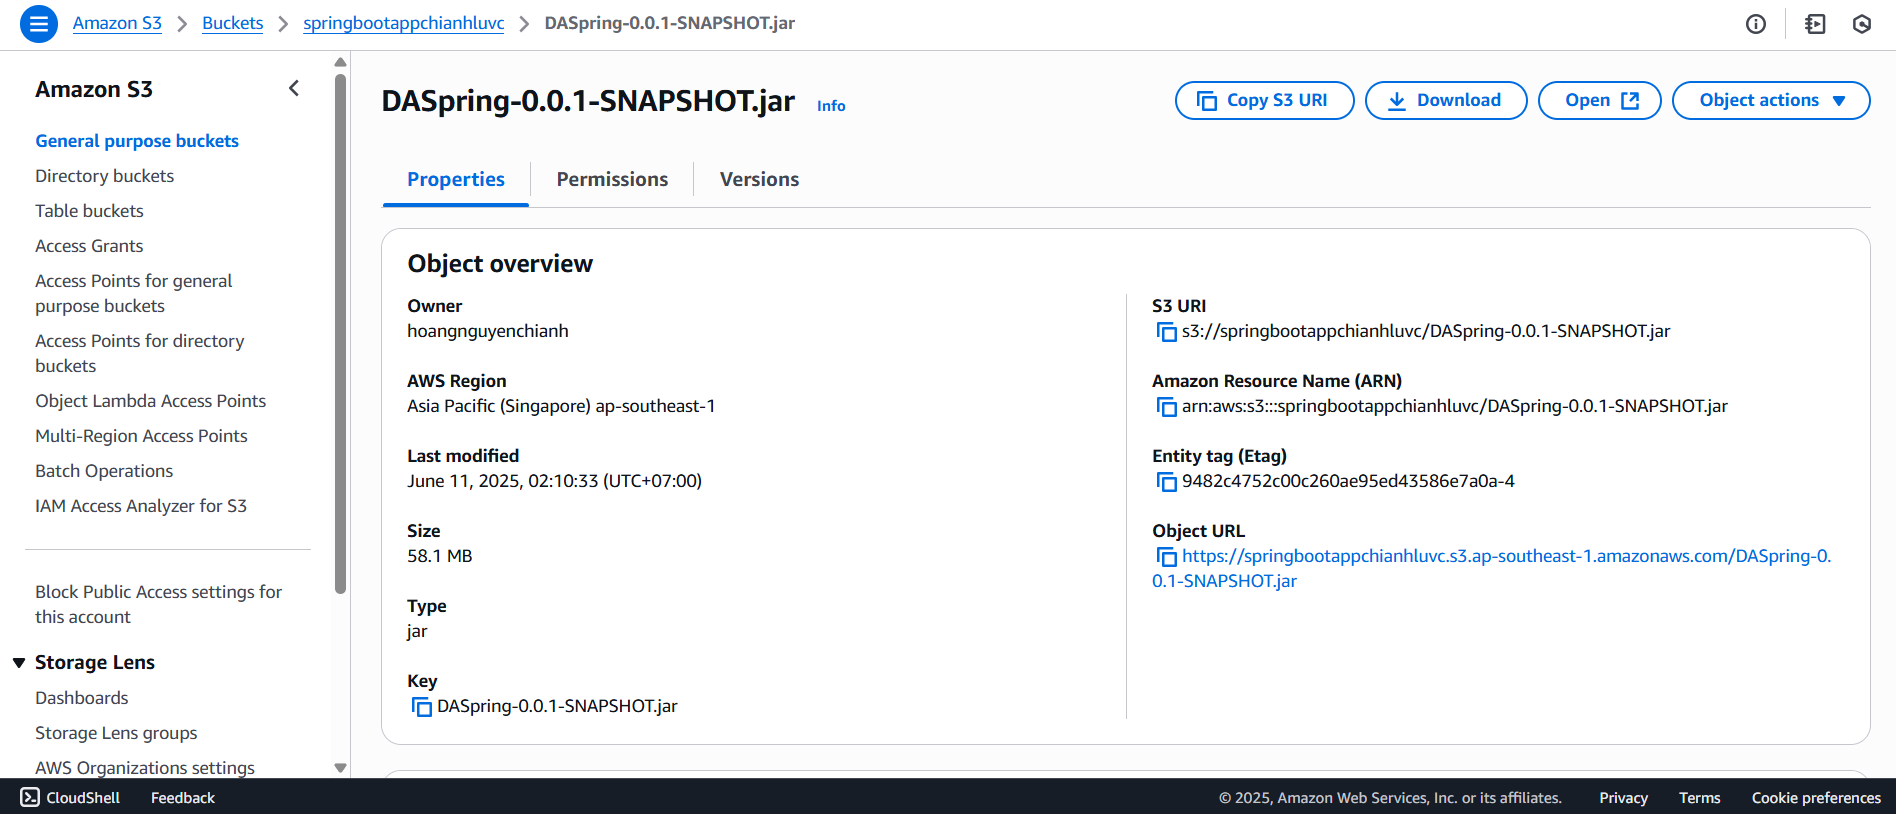The width and height of the screenshot is (1896, 814).
Task: Click sidebar scrollbar up arrow
Action: (x=341, y=62)
